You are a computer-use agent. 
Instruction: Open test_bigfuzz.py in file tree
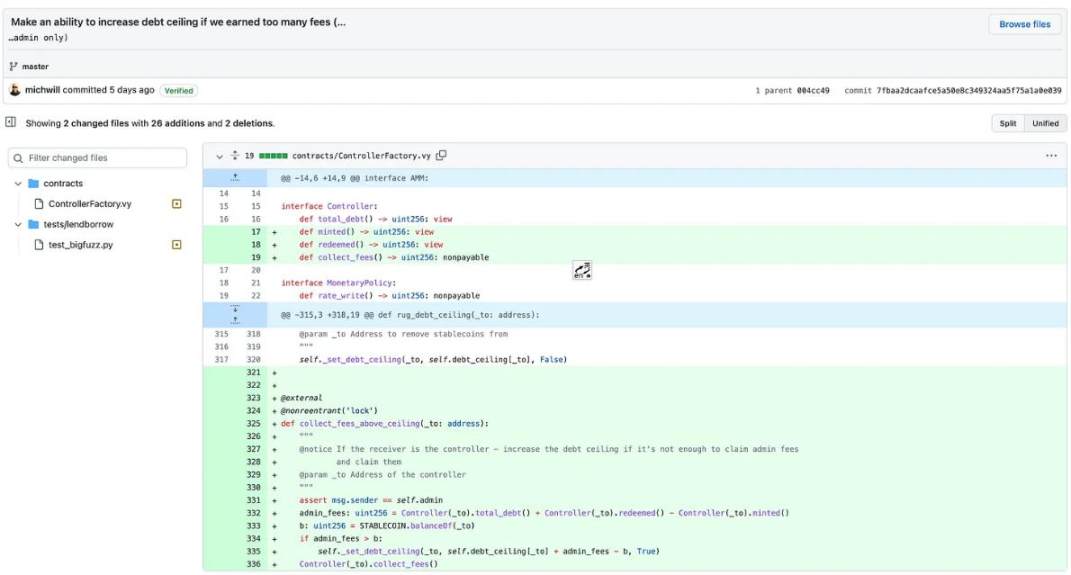click(80, 244)
